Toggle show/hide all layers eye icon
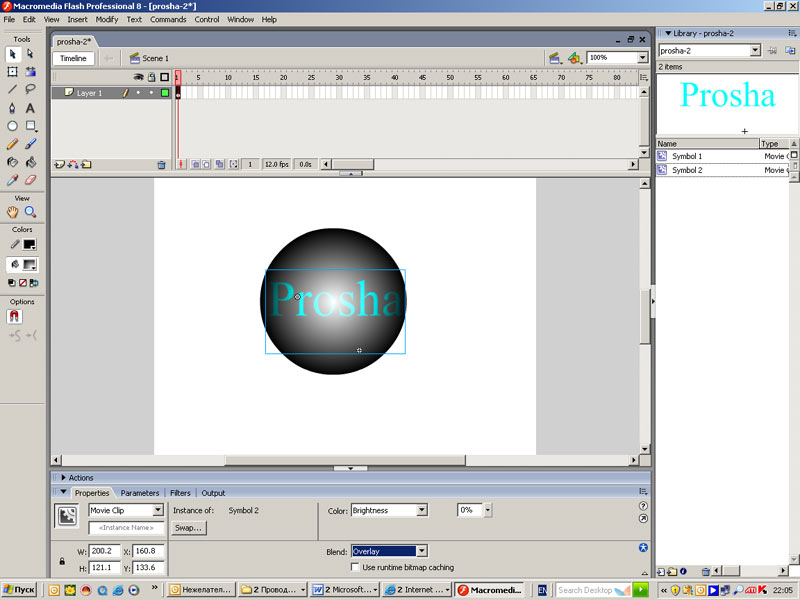Viewport: 800px width, 600px height. coord(139,77)
